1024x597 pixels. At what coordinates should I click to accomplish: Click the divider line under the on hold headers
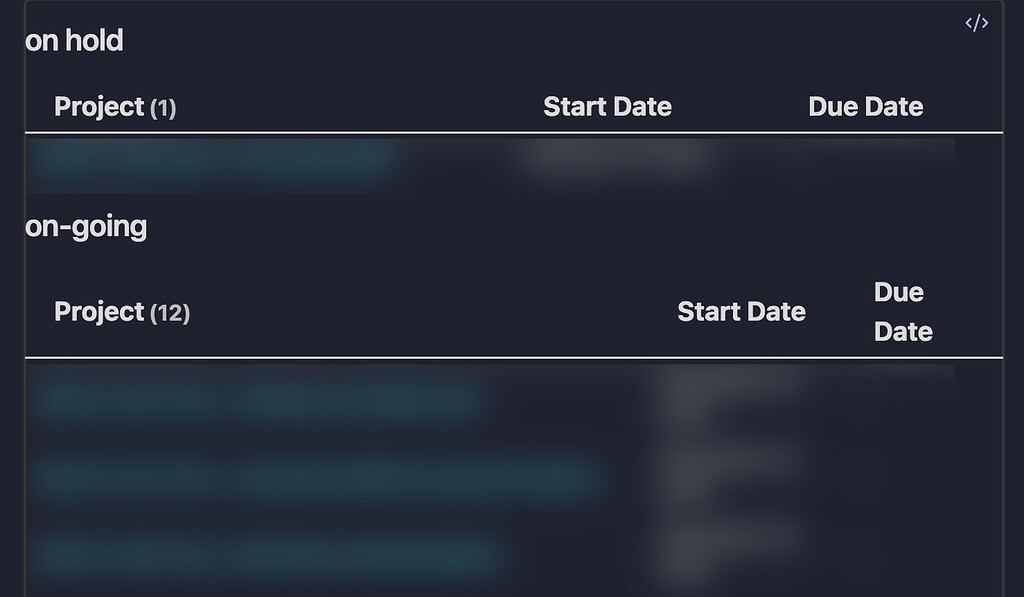510,130
